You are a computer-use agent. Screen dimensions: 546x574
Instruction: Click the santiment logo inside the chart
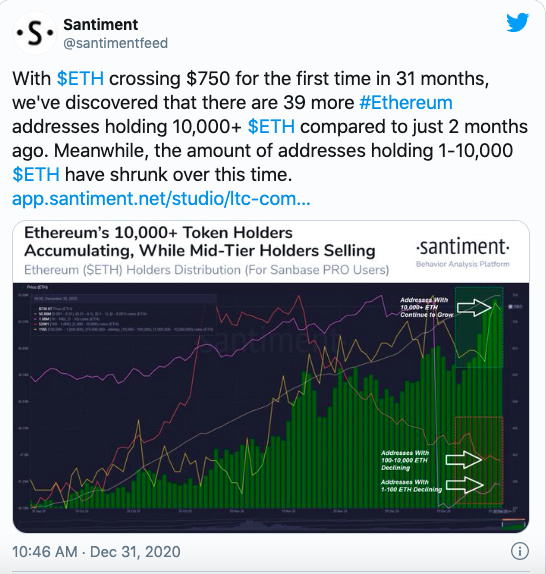point(463,251)
